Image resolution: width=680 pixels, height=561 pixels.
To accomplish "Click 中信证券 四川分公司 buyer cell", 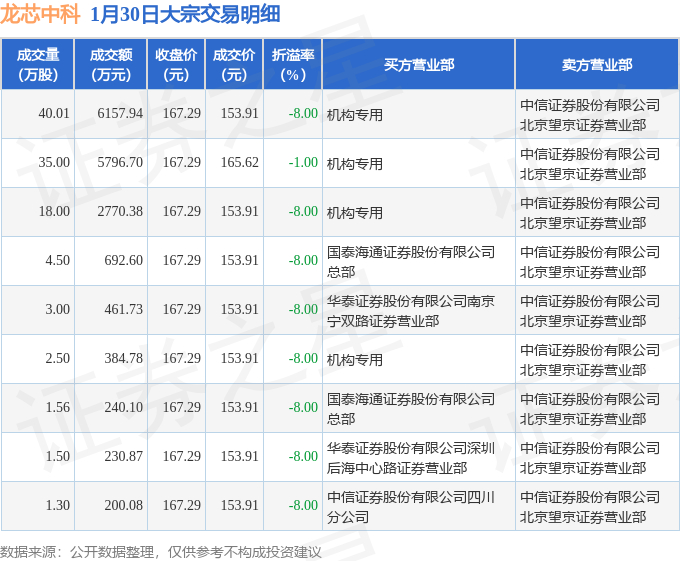I will (411, 507).
